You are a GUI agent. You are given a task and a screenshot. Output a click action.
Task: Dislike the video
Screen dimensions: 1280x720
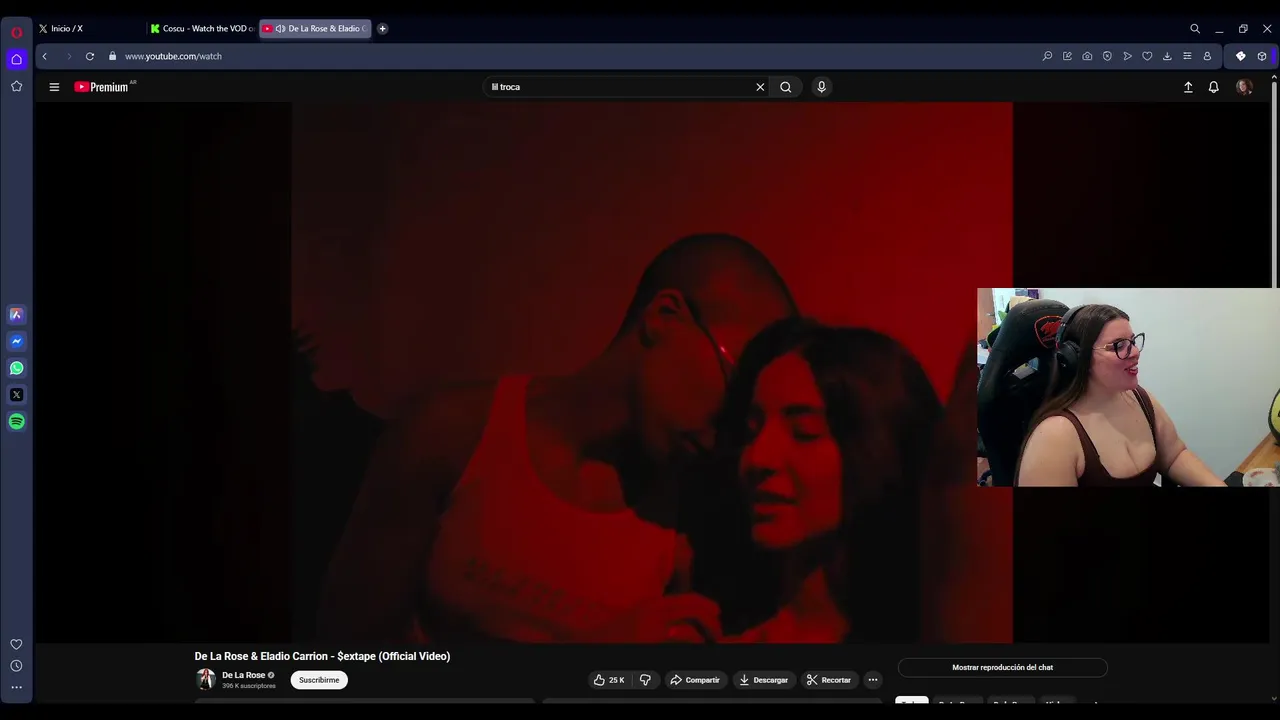(x=645, y=680)
